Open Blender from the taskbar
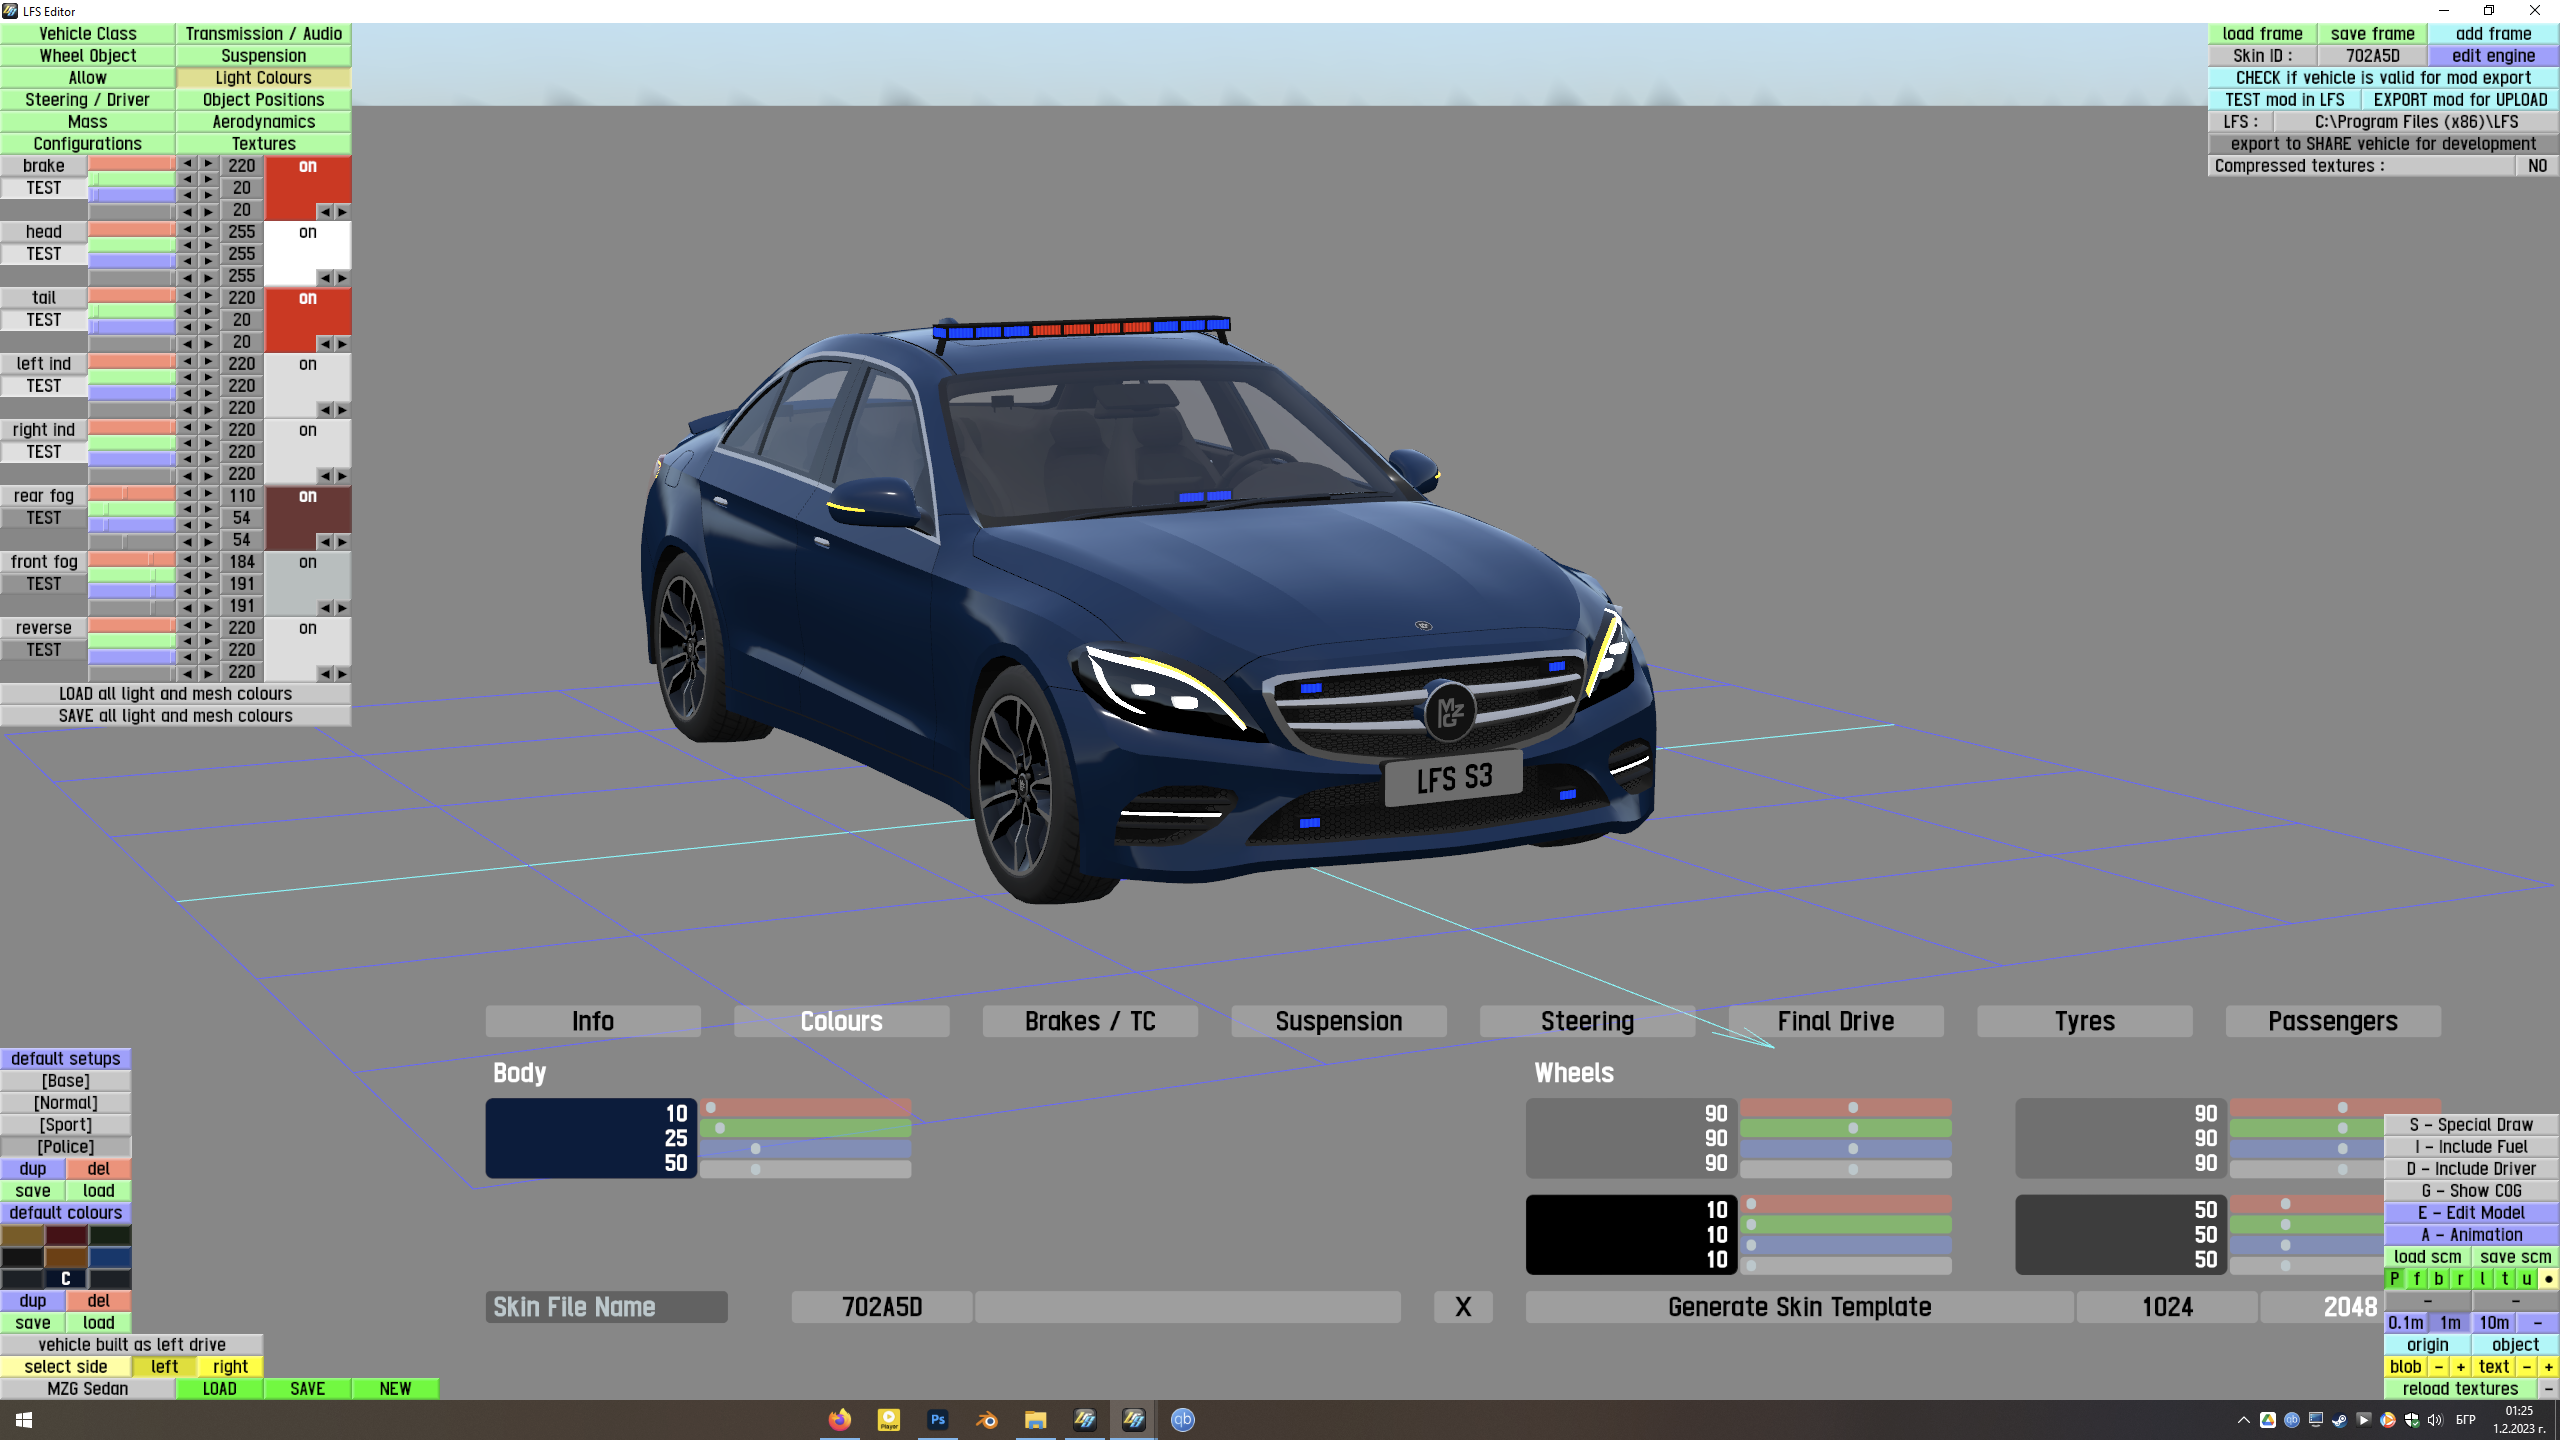This screenshot has width=2560, height=1440. 986,1420
